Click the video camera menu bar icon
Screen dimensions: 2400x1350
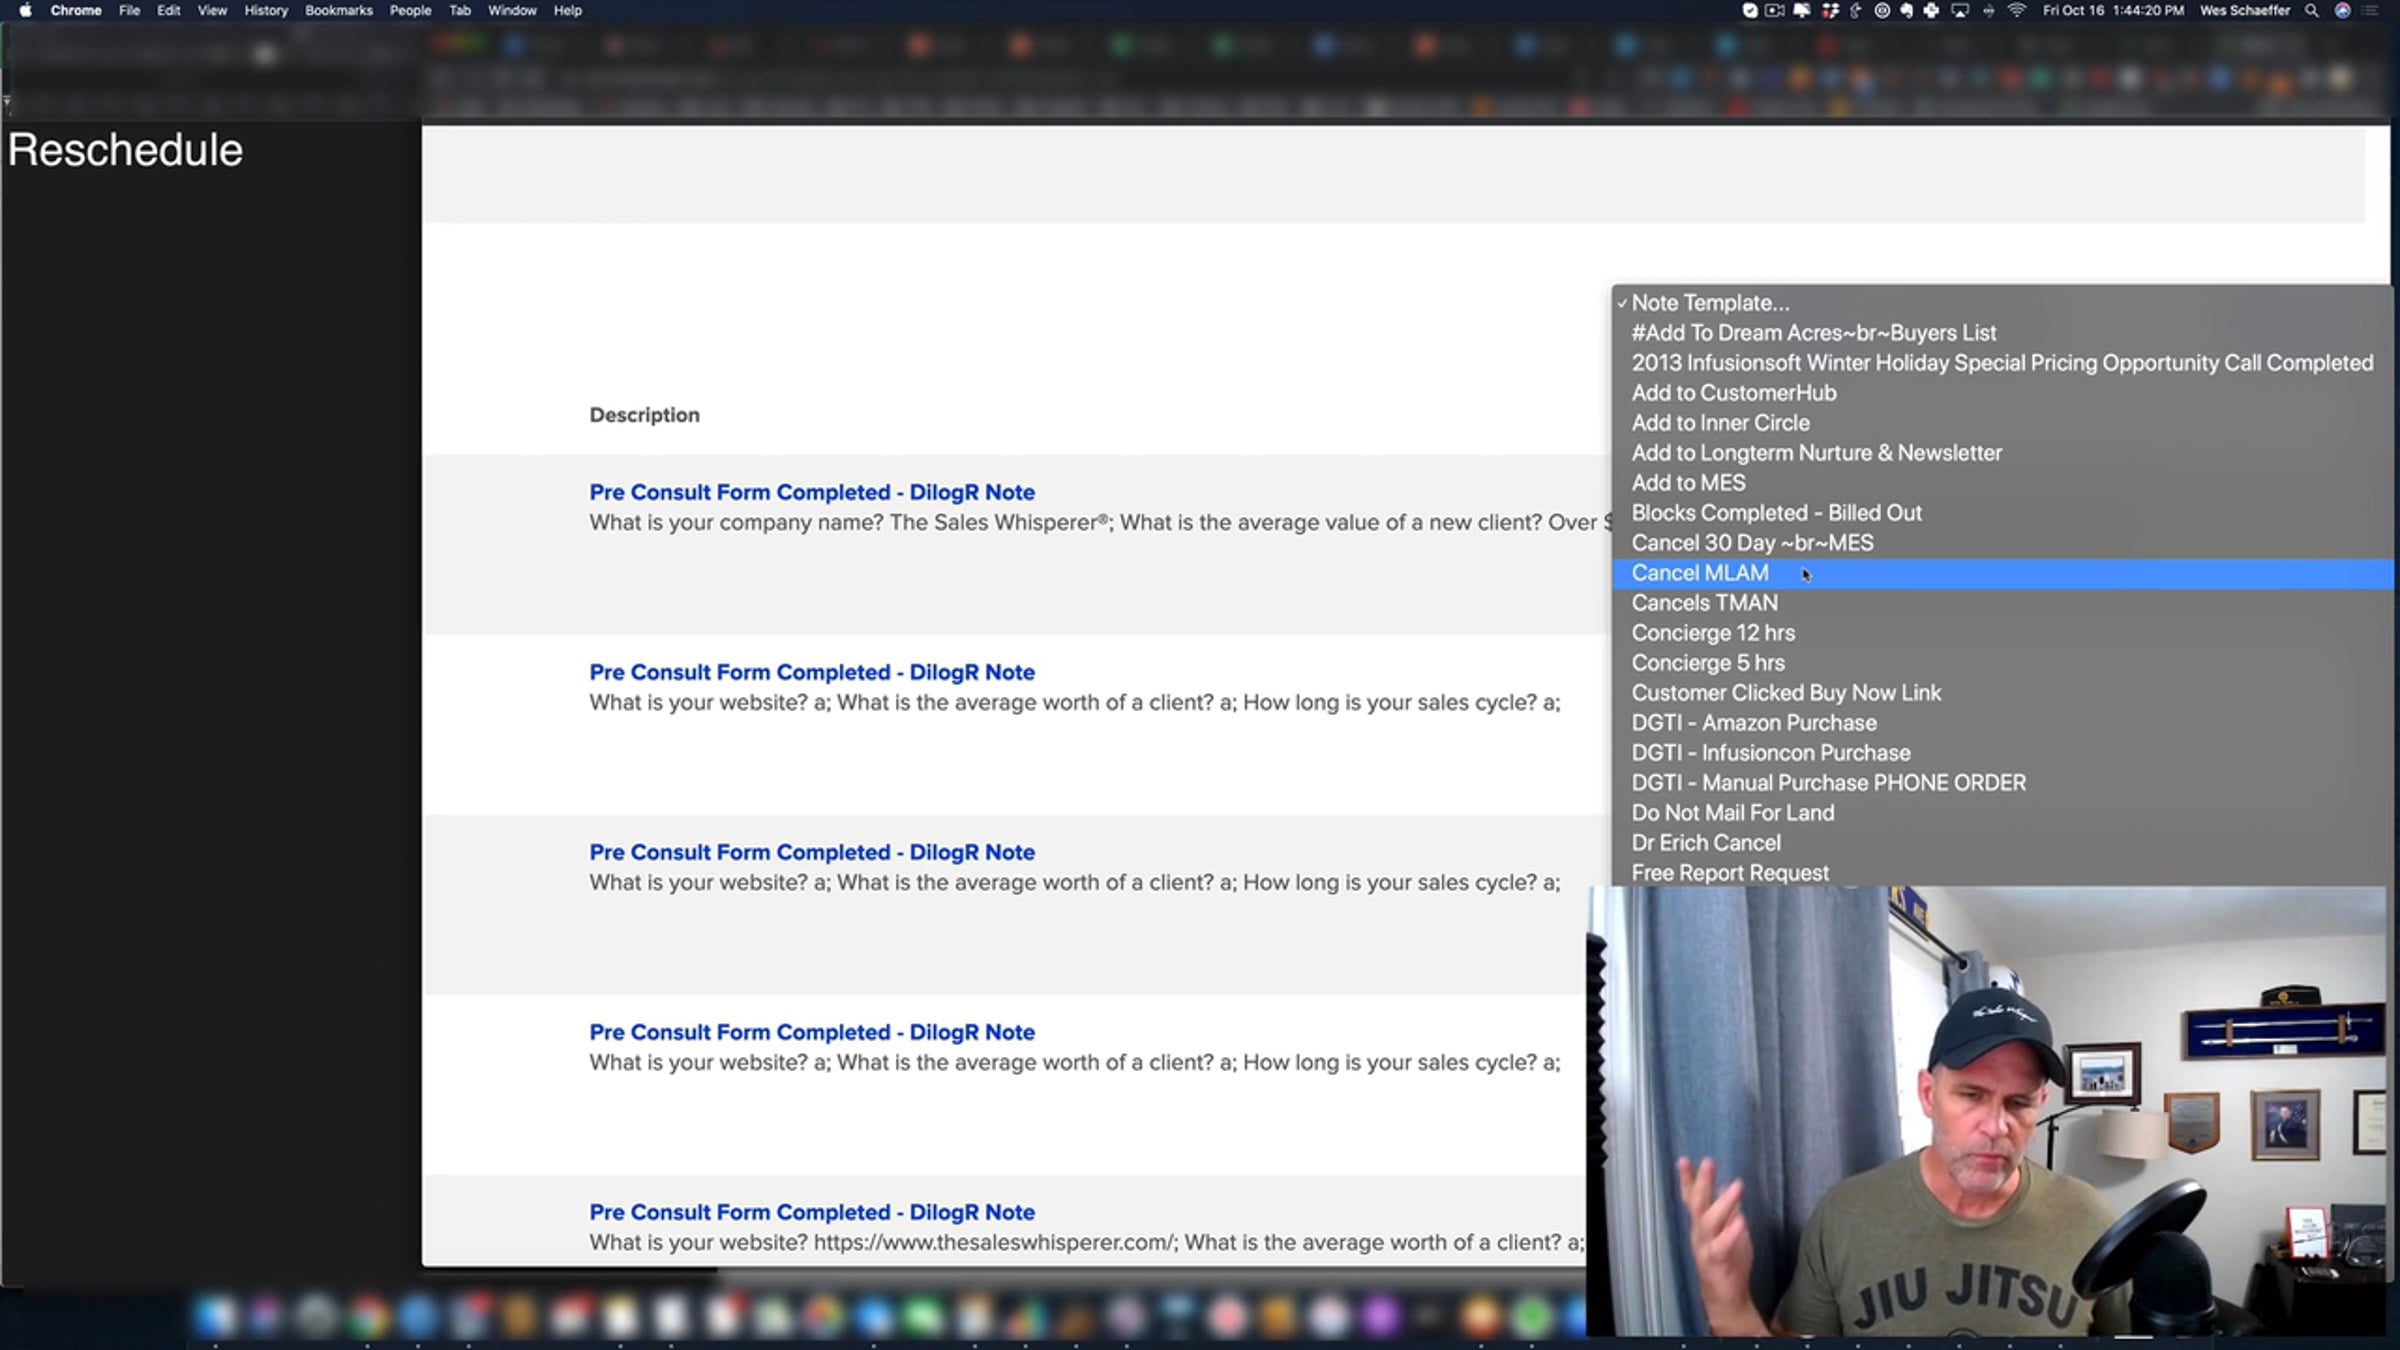click(1774, 10)
